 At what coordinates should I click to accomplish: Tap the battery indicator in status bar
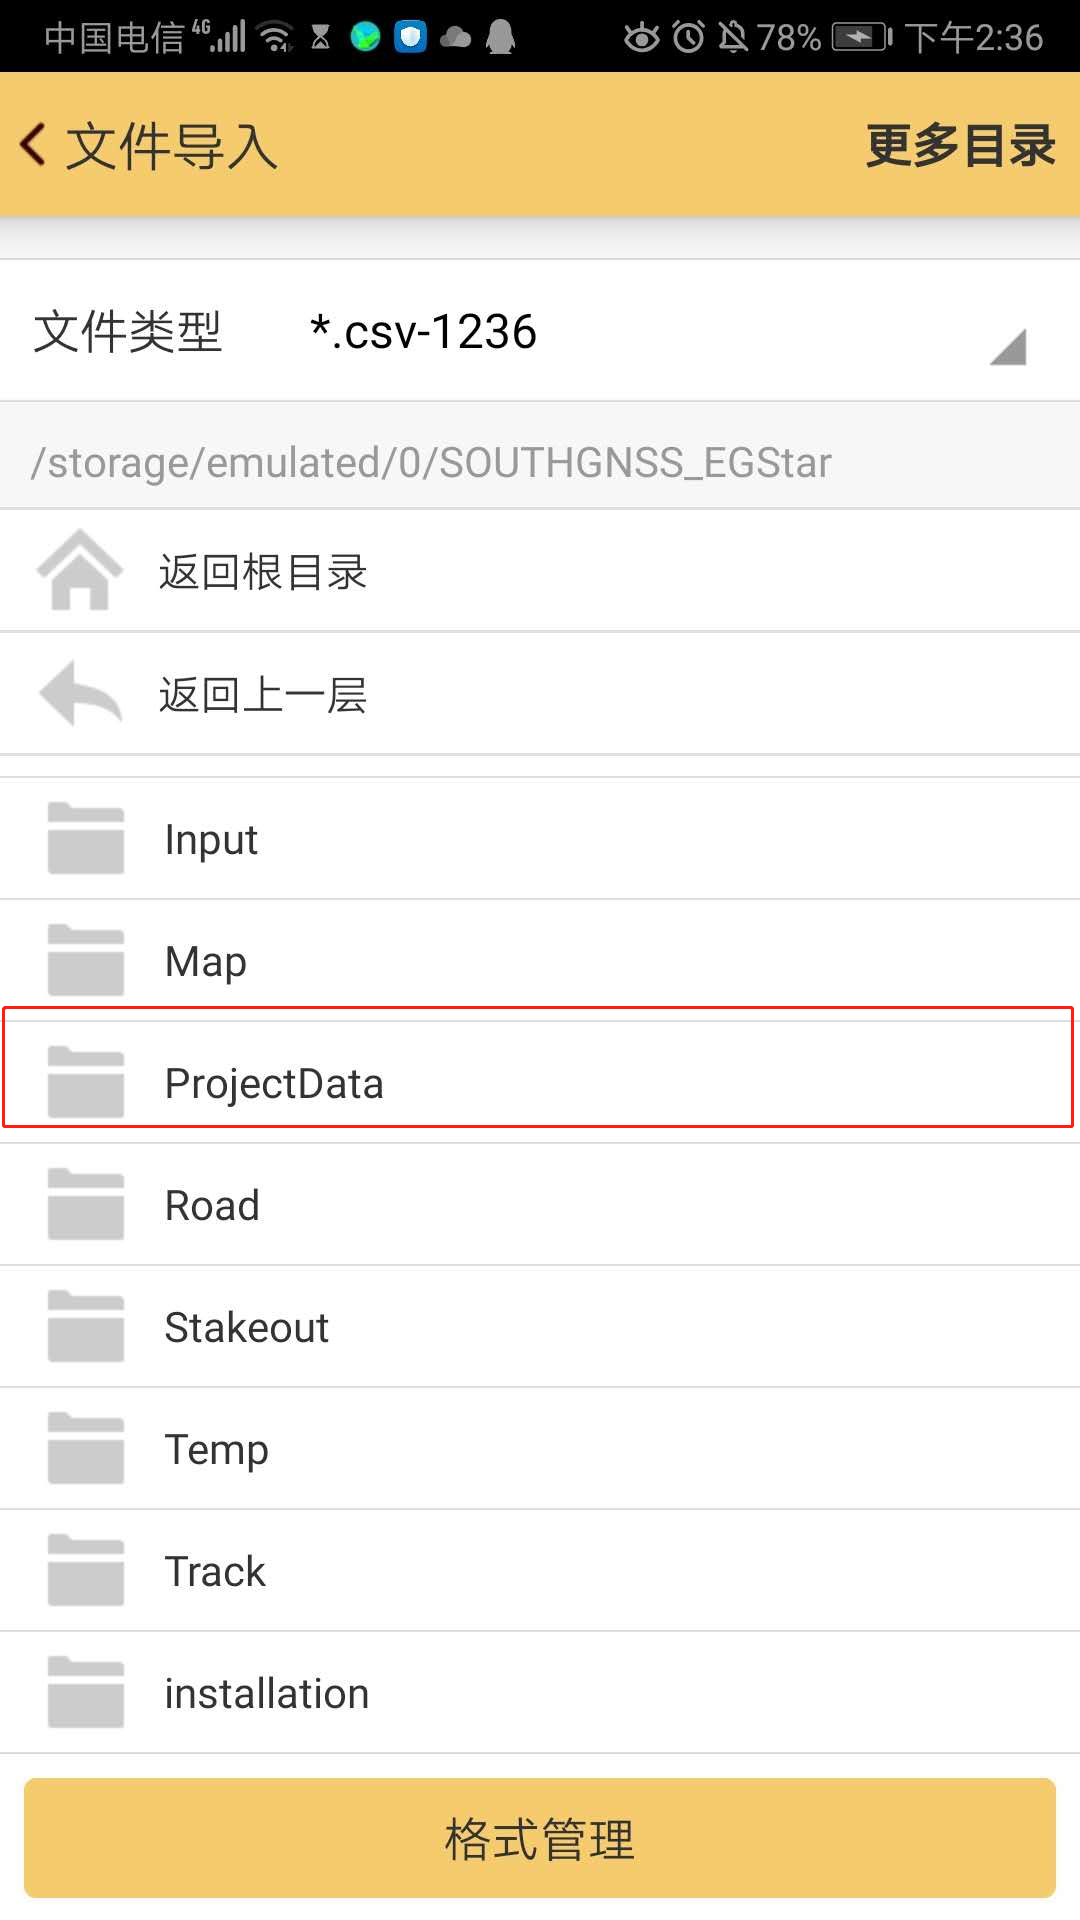pos(860,38)
